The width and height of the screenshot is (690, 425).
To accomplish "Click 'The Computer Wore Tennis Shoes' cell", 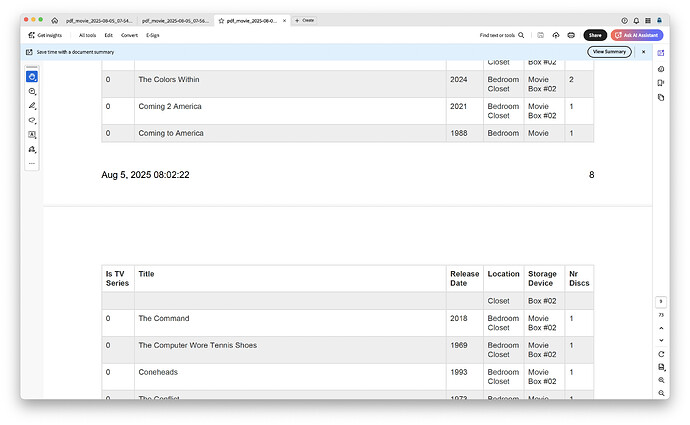I will point(290,350).
